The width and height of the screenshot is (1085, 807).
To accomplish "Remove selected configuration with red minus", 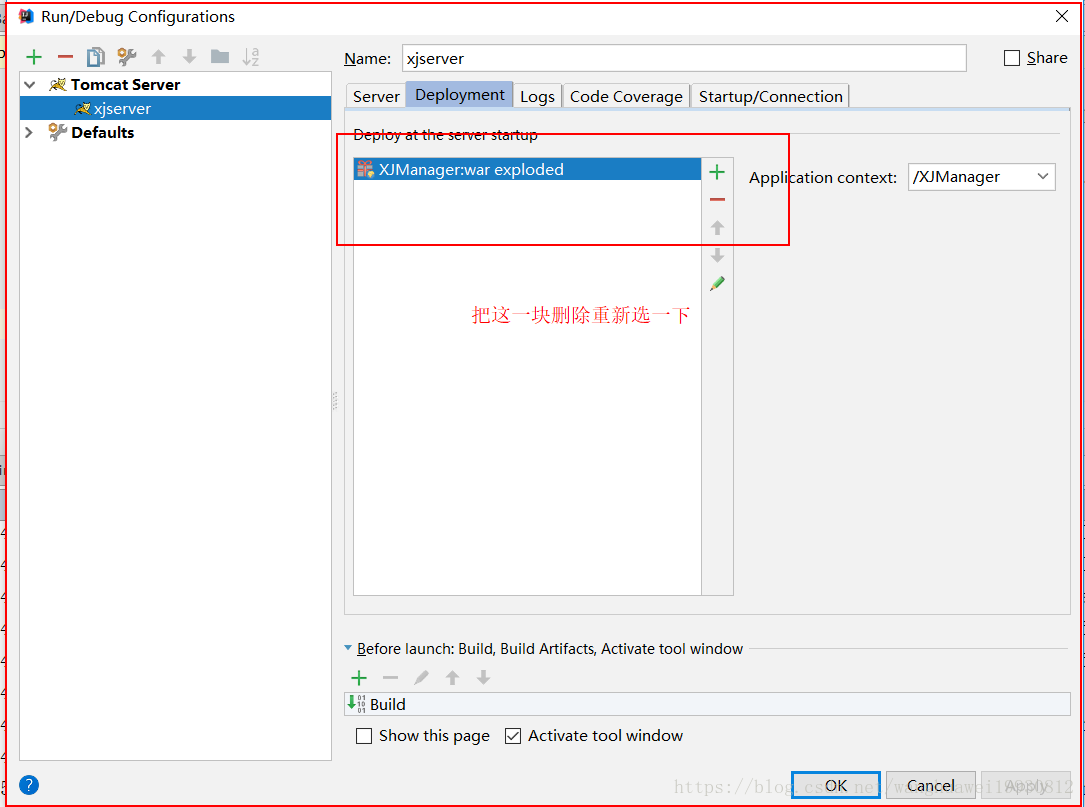I will (x=65, y=57).
